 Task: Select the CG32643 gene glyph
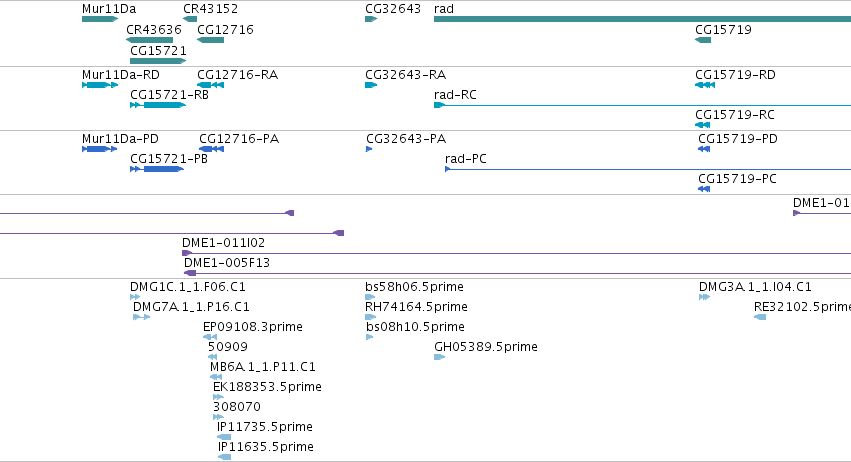point(371,19)
